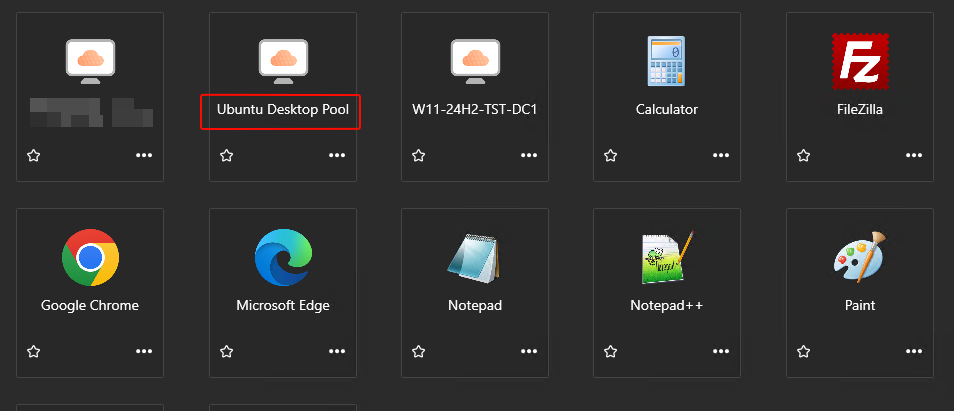Open the Ubuntu Desktop Pool more options menu

[x=336, y=156]
